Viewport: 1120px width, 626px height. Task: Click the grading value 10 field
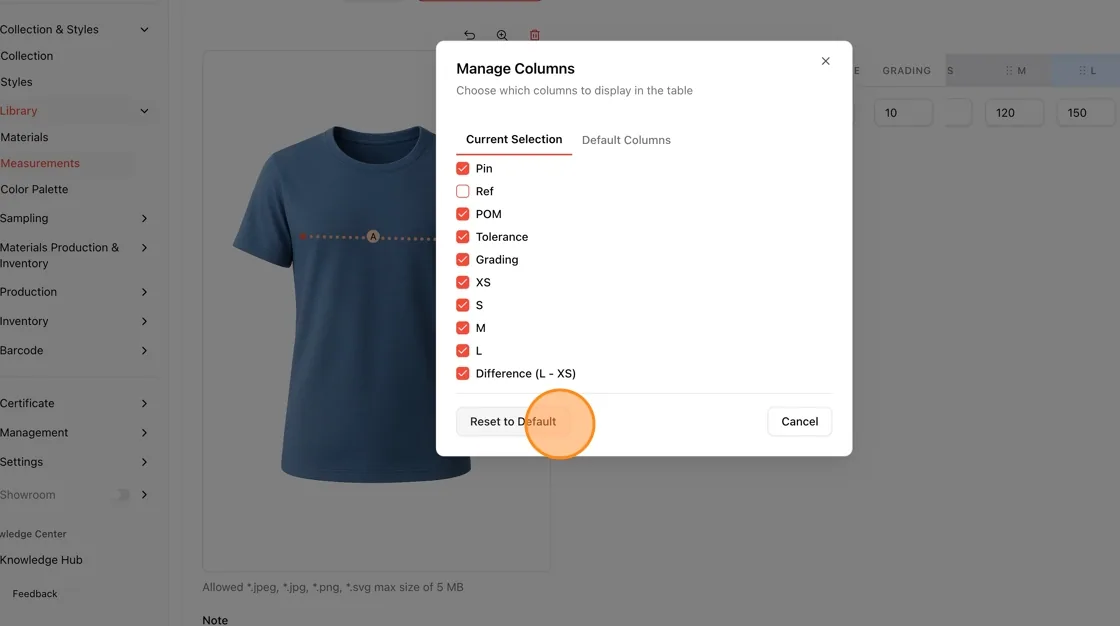coord(904,113)
